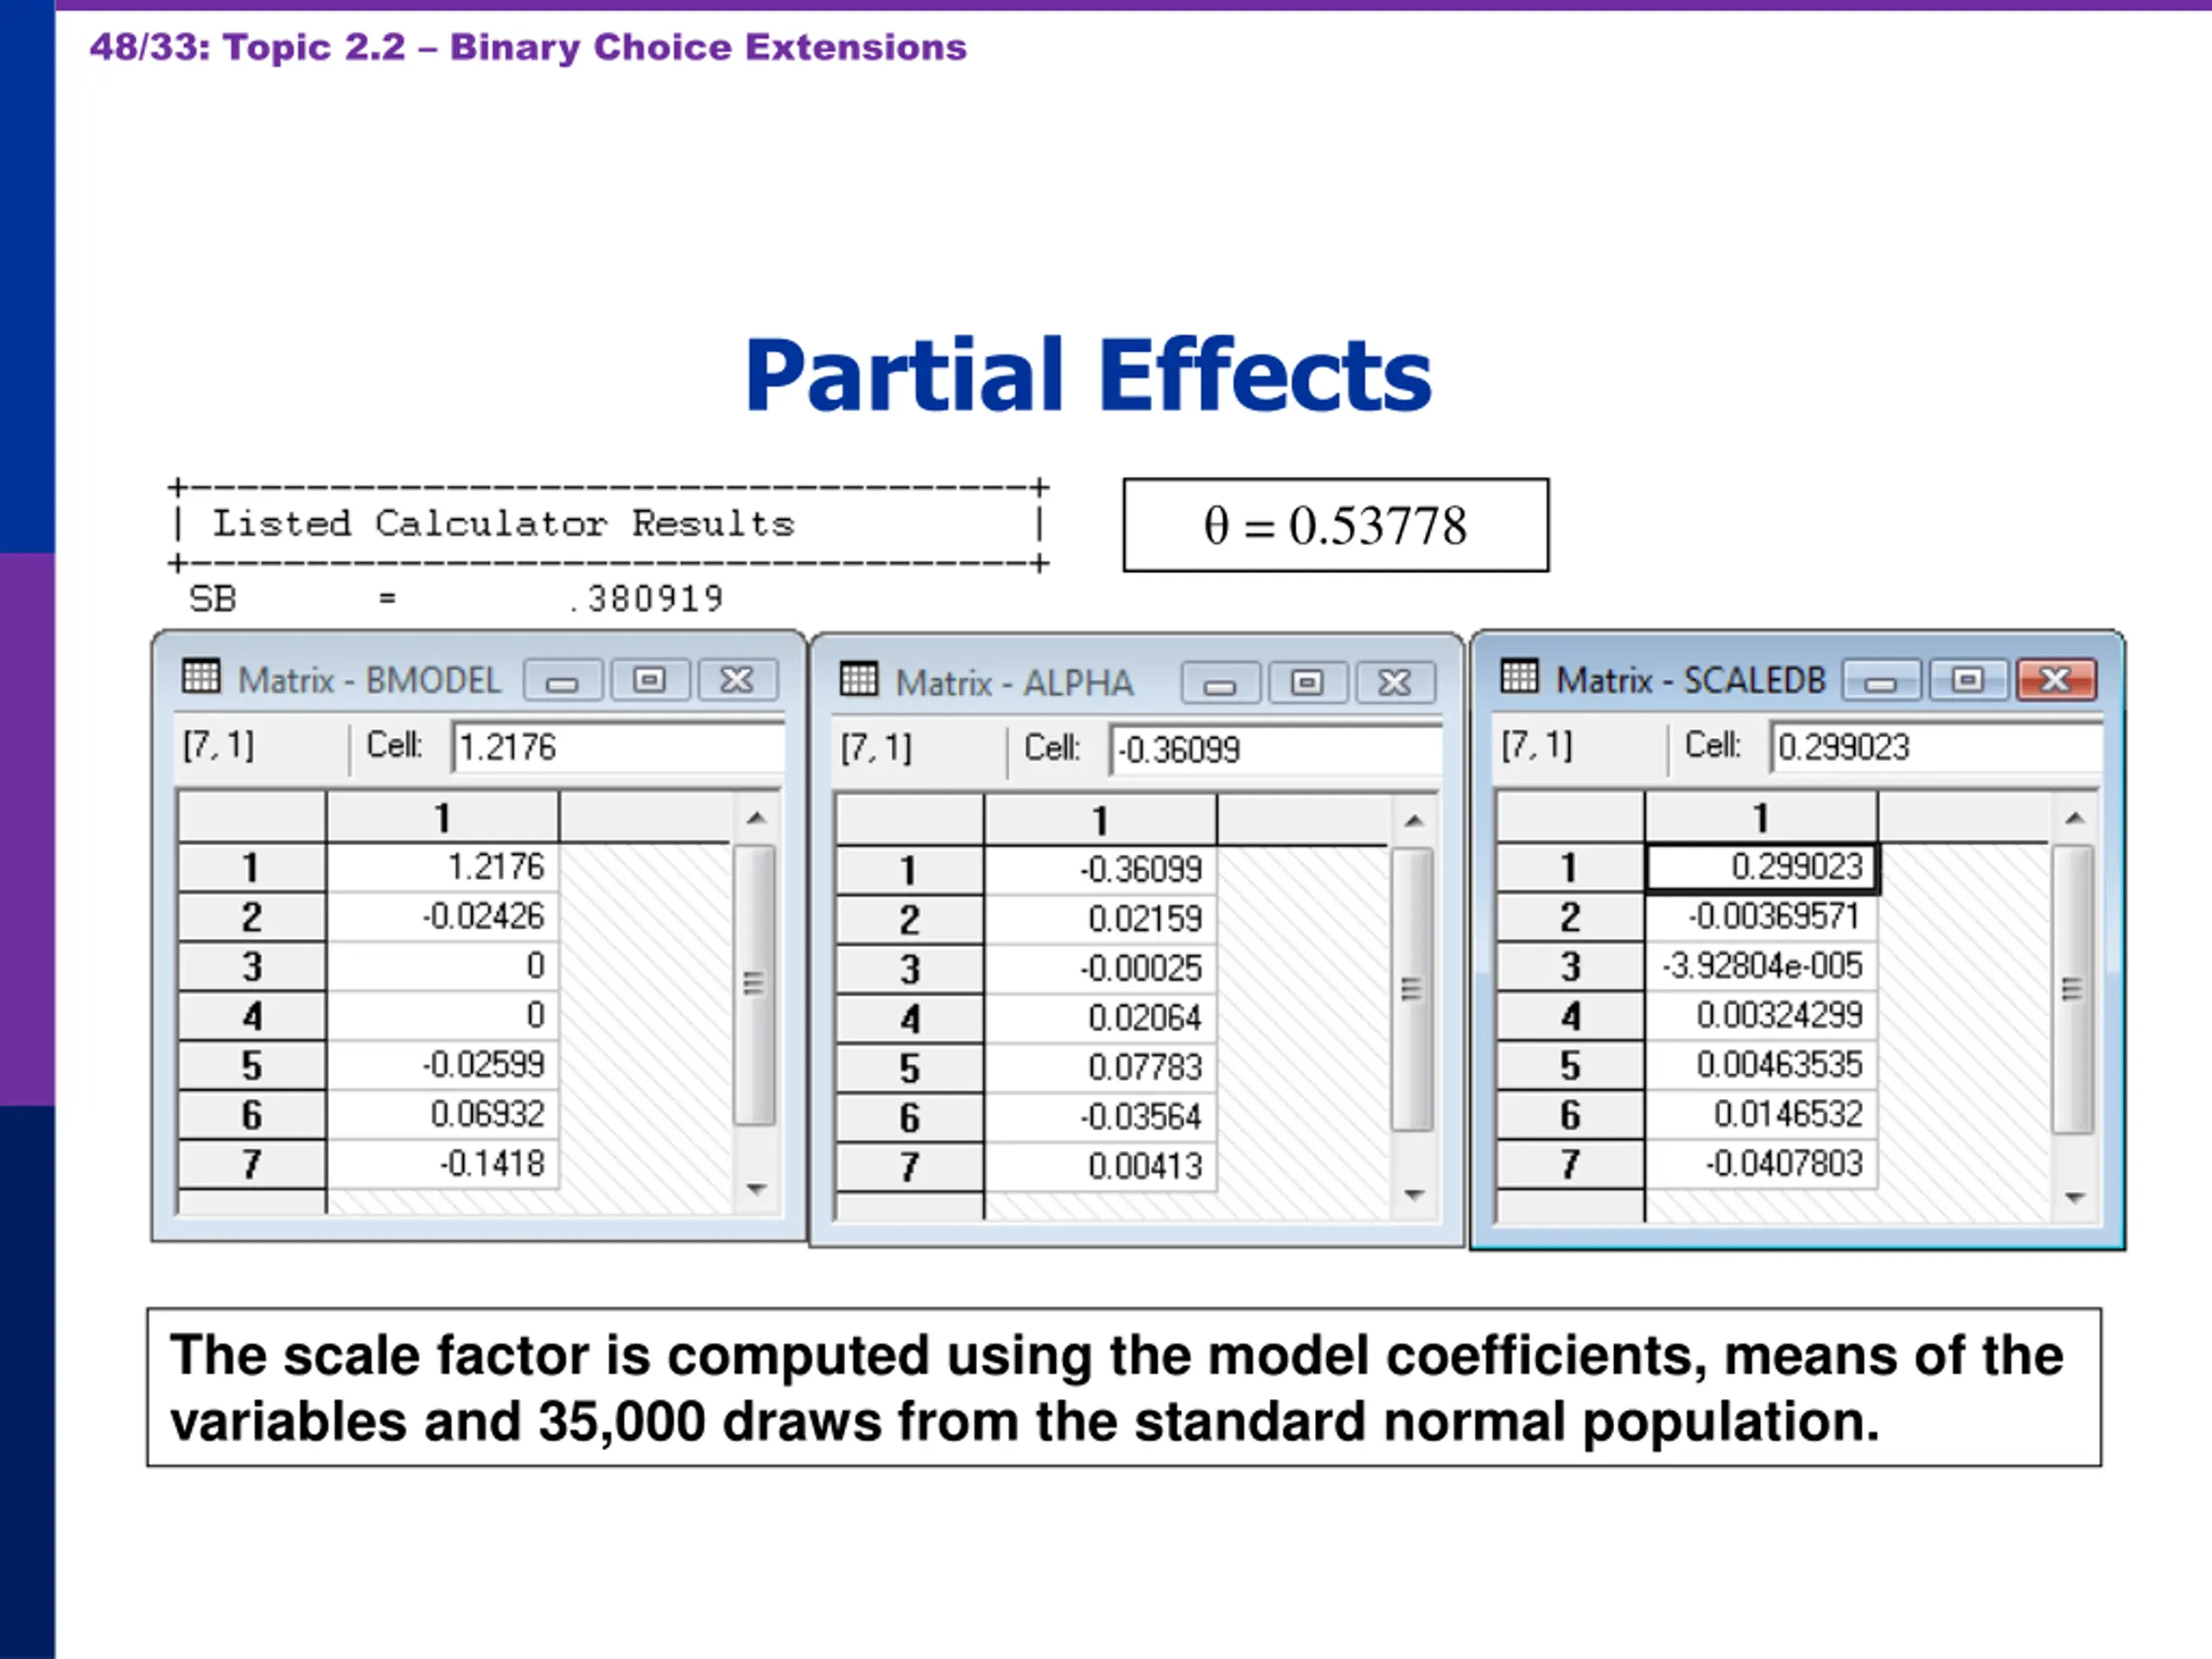The width and height of the screenshot is (2212, 1659).
Task: Click row header 2 in SCALEDB matrix
Action: click(x=1570, y=916)
